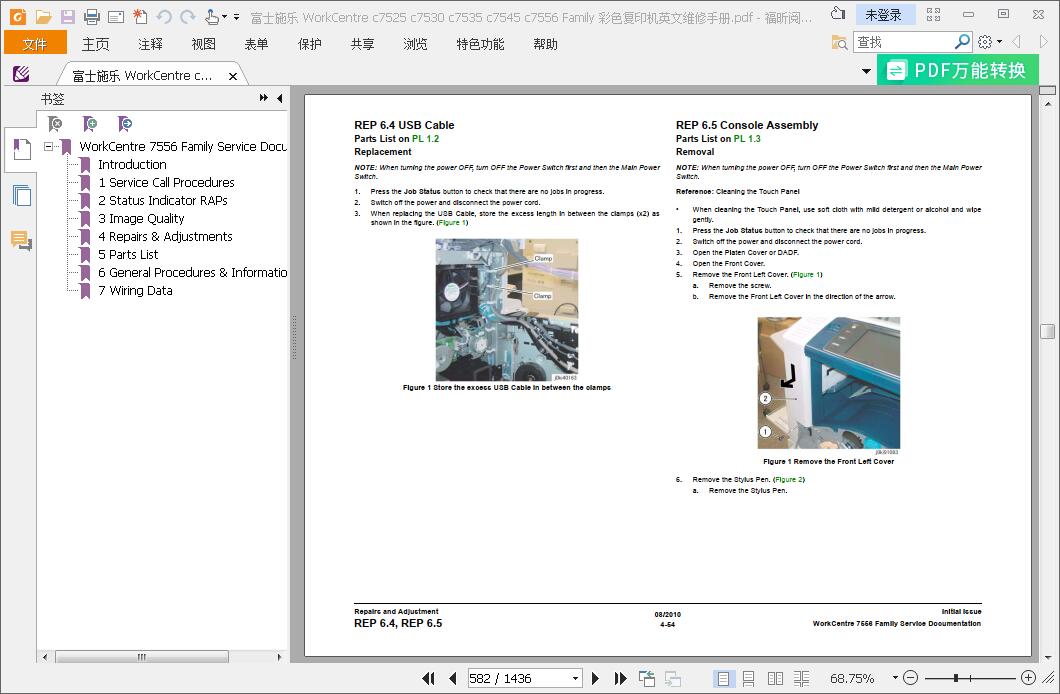
Task: Click the magnifier search icon
Action: tap(962, 42)
